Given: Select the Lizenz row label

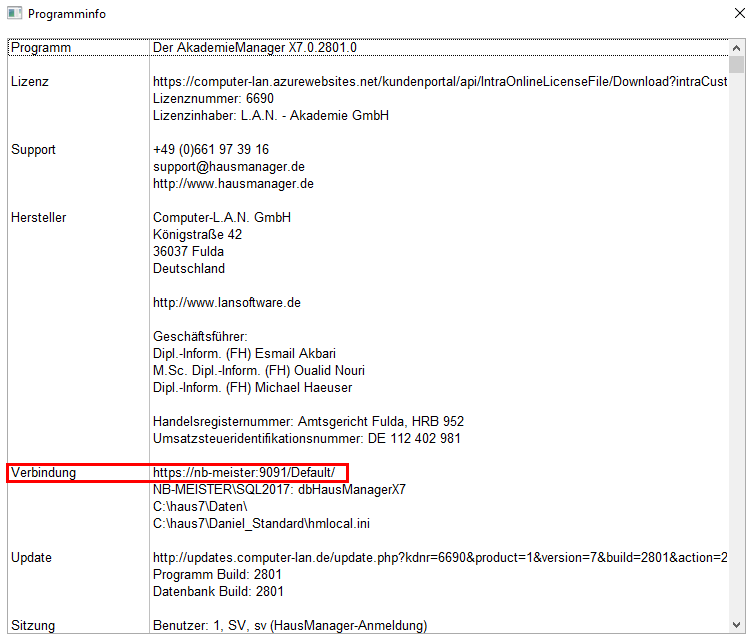Looking at the screenshot, I should [30, 81].
